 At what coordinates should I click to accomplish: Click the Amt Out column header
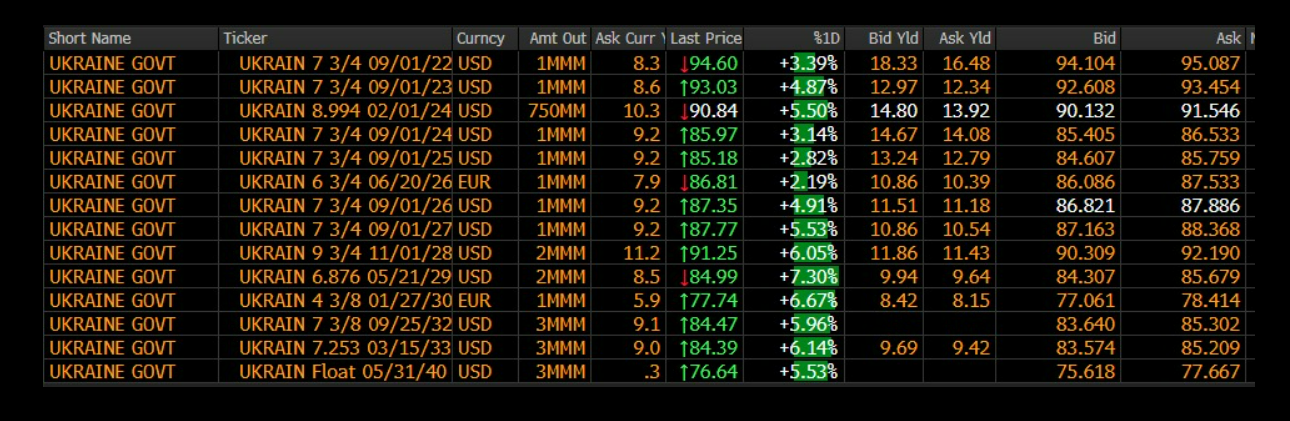[558, 39]
